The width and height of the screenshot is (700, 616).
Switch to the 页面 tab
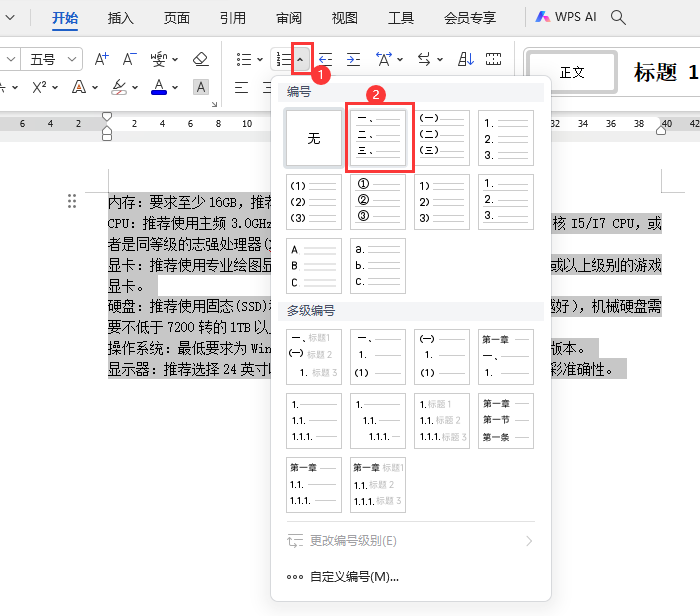[x=177, y=18]
